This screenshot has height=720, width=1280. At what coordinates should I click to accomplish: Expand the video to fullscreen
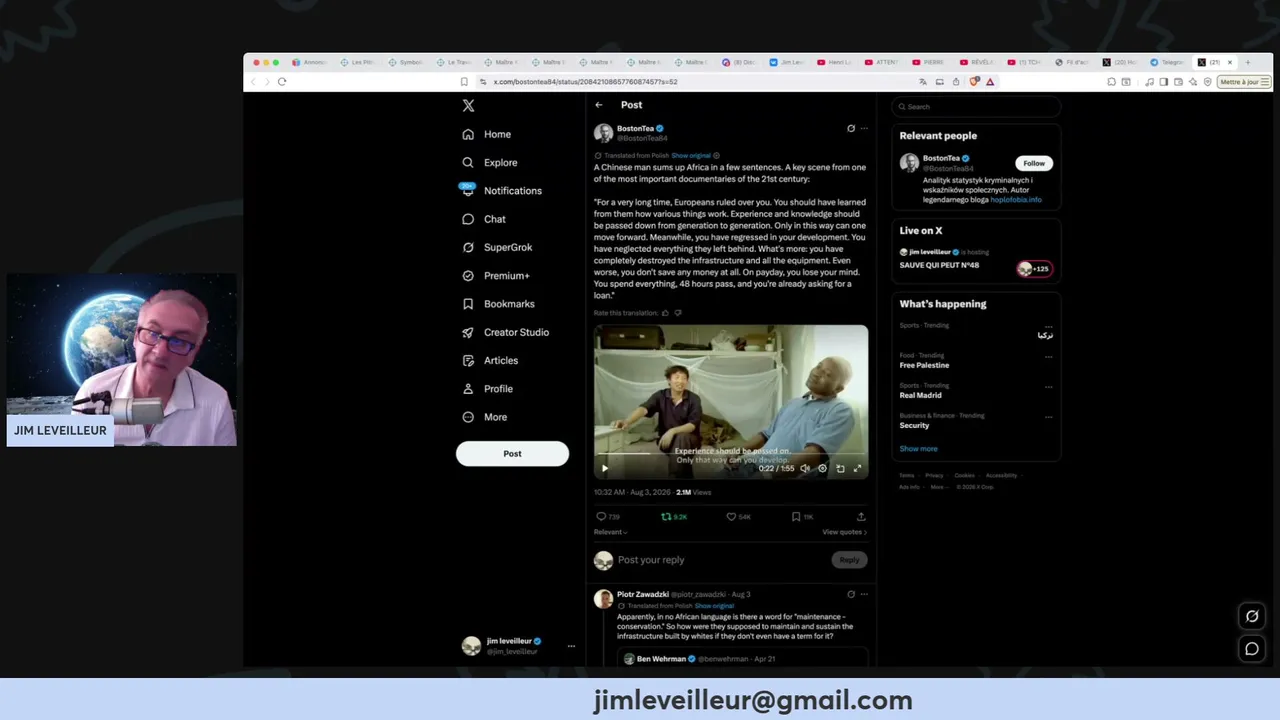tap(857, 468)
